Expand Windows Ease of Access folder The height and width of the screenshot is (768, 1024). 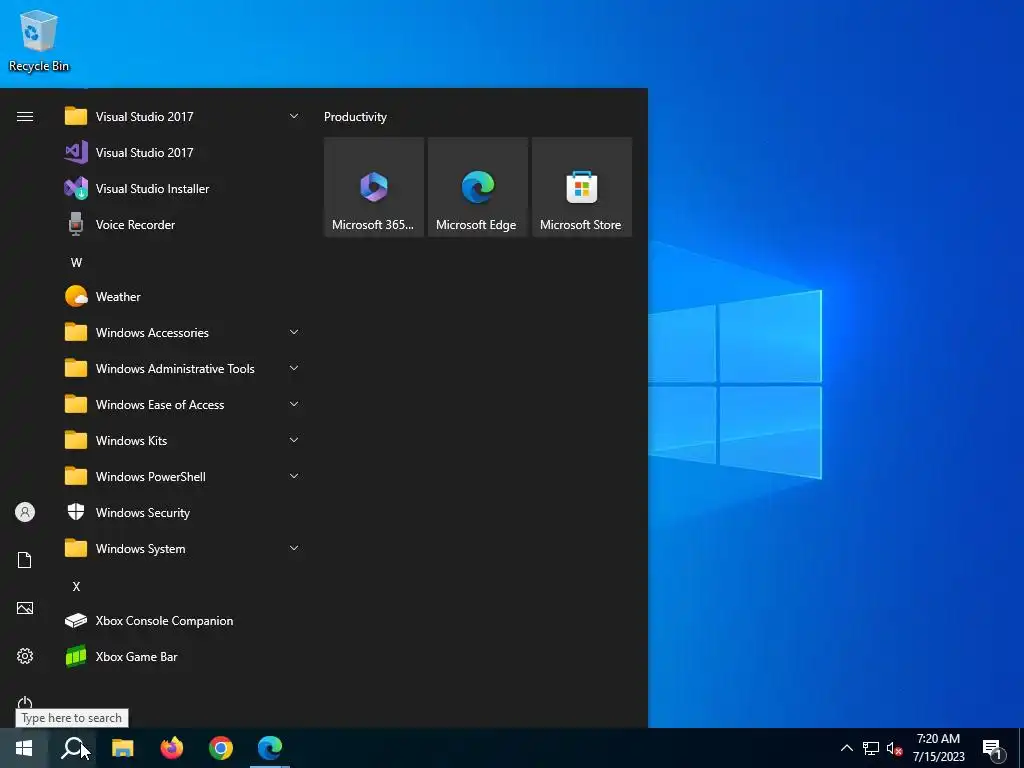[x=181, y=404]
